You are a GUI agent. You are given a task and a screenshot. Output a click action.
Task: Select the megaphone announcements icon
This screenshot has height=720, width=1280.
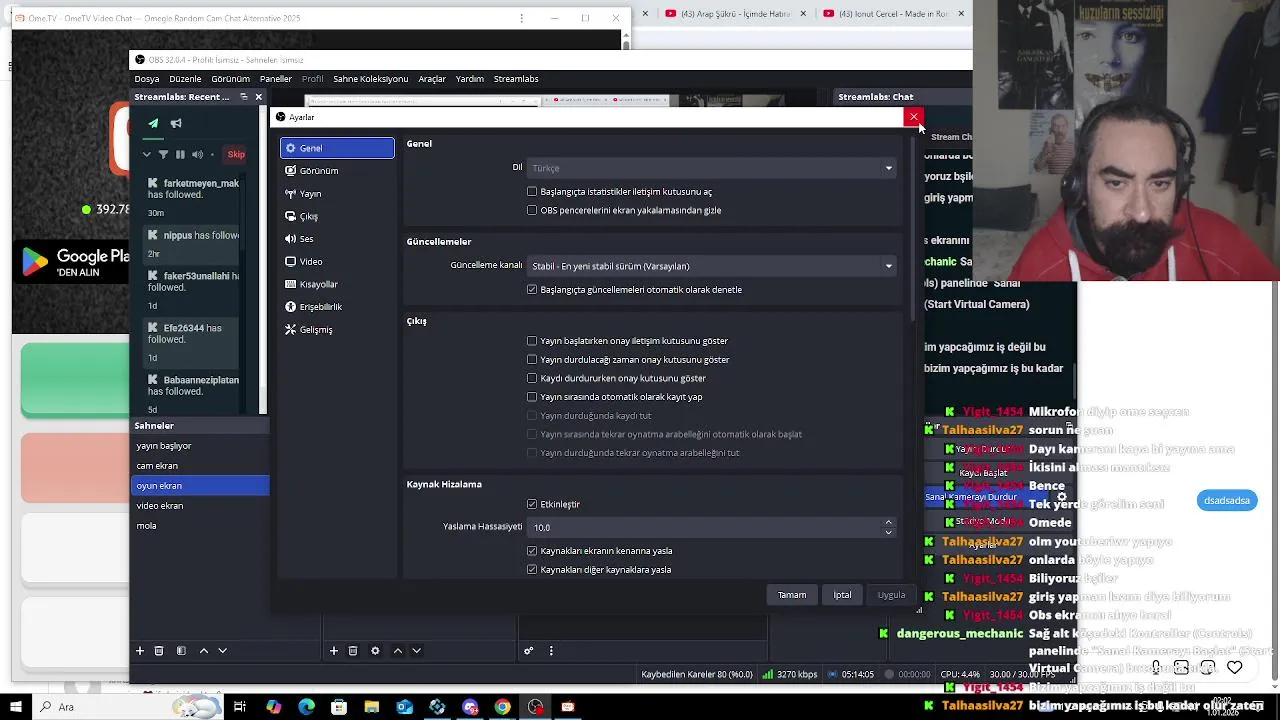(x=176, y=124)
